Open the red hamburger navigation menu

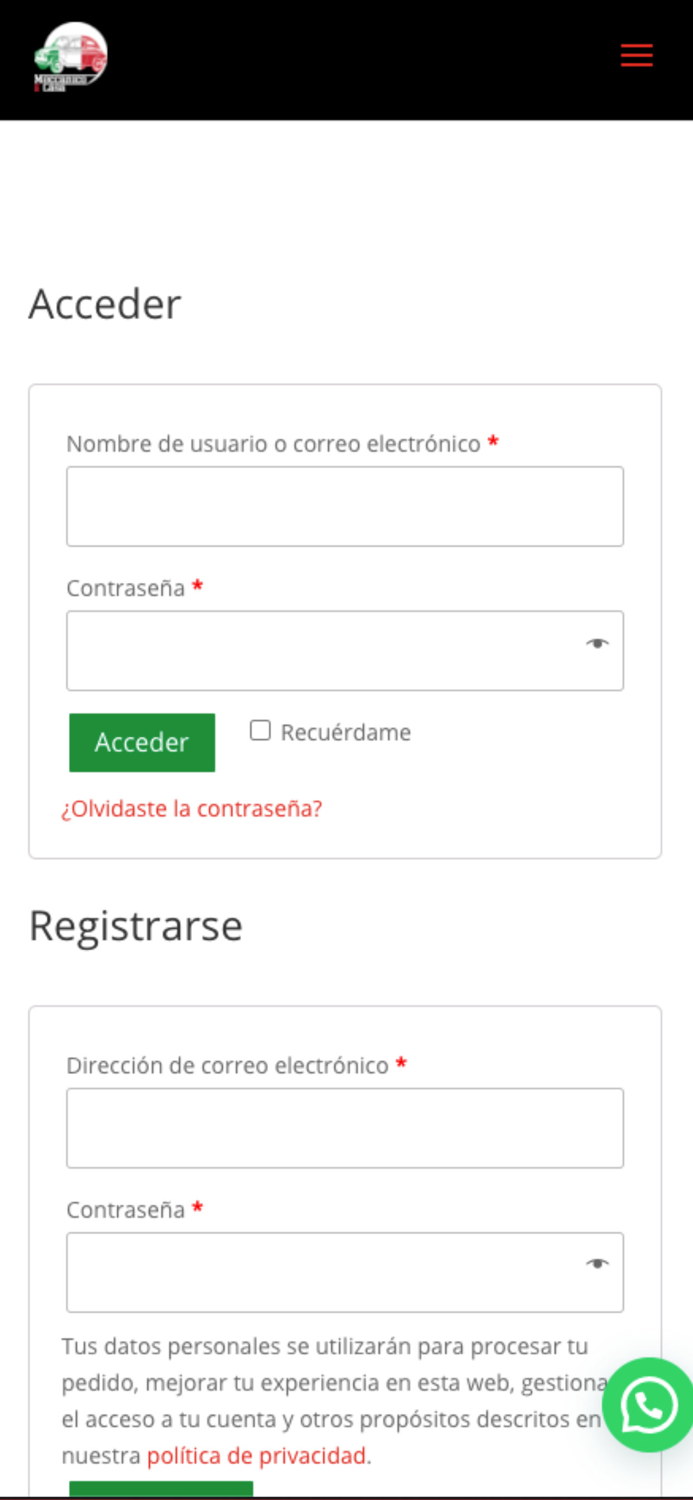point(636,55)
